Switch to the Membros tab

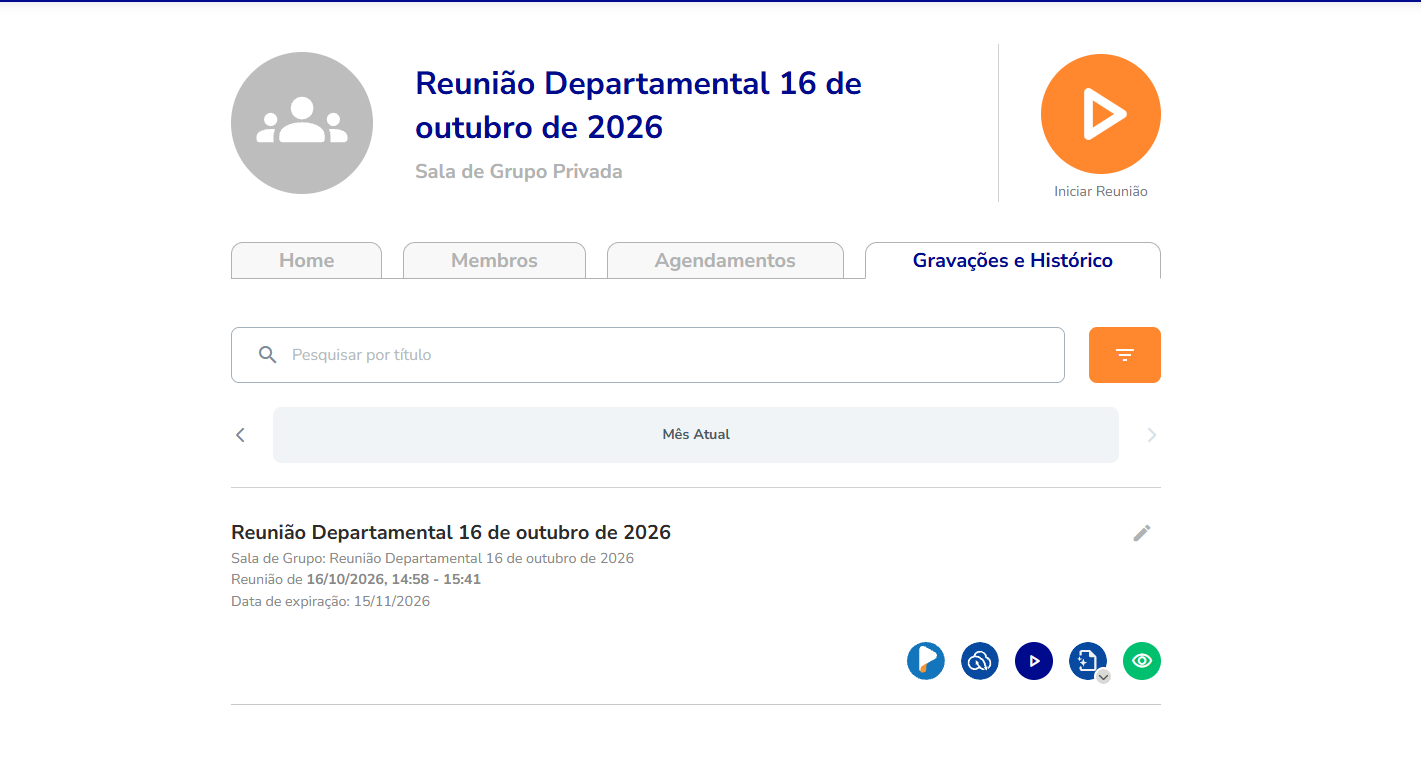point(494,260)
